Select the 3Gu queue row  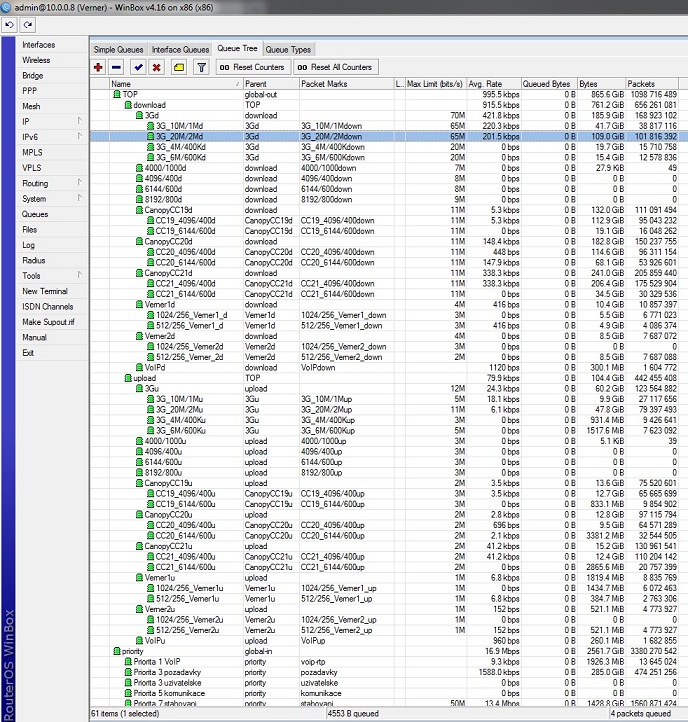[389, 389]
